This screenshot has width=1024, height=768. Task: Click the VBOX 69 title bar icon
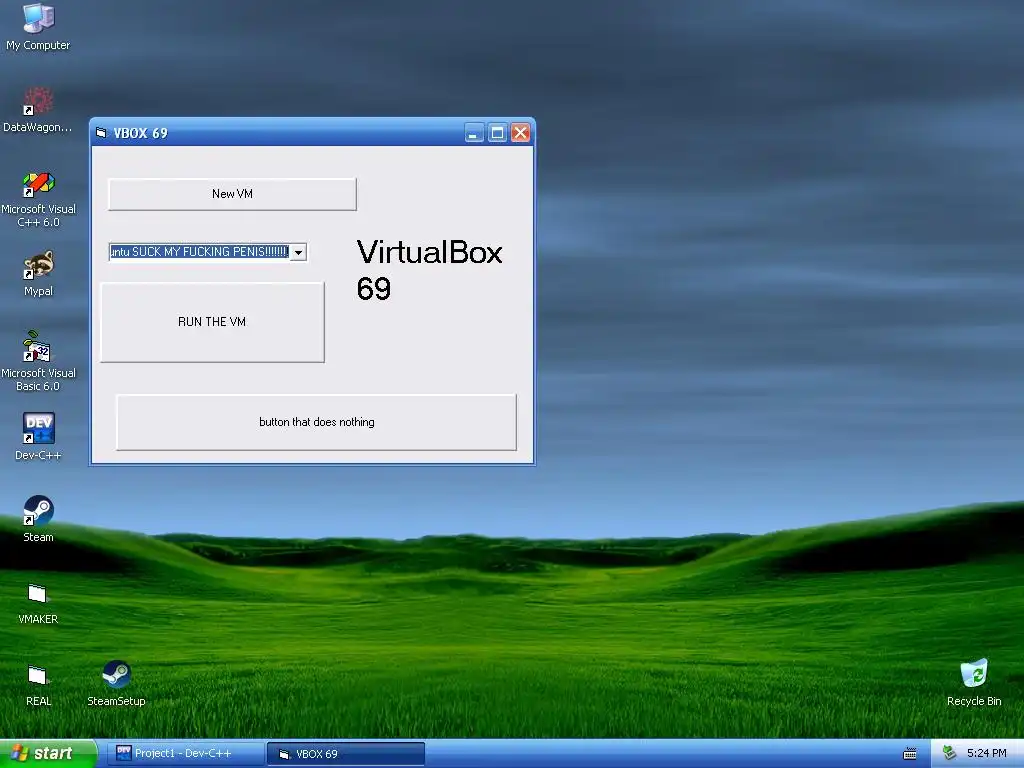pos(101,133)
